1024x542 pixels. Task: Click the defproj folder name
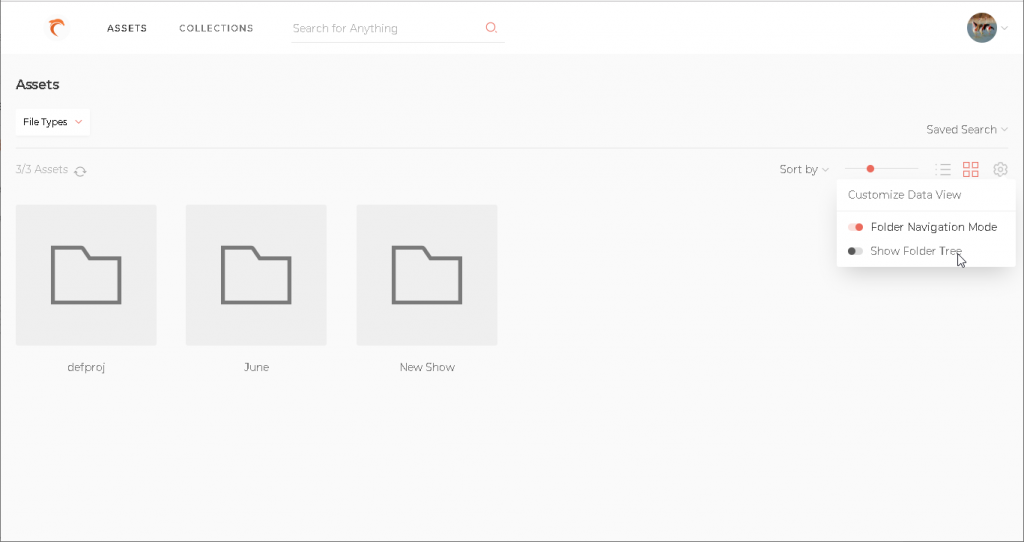pos(86,367)
